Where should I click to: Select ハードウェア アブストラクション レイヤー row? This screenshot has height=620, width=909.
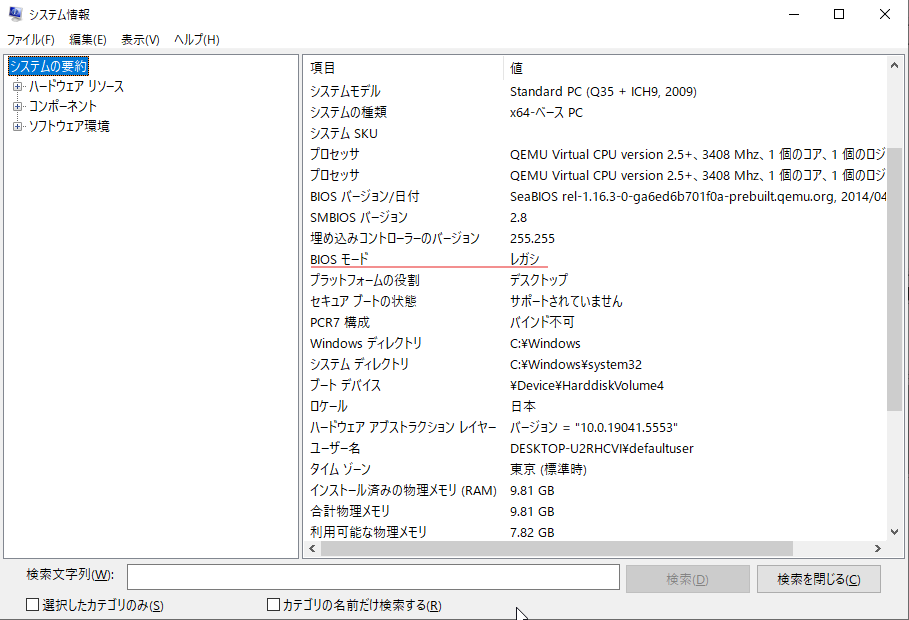(x=595, y=427)
